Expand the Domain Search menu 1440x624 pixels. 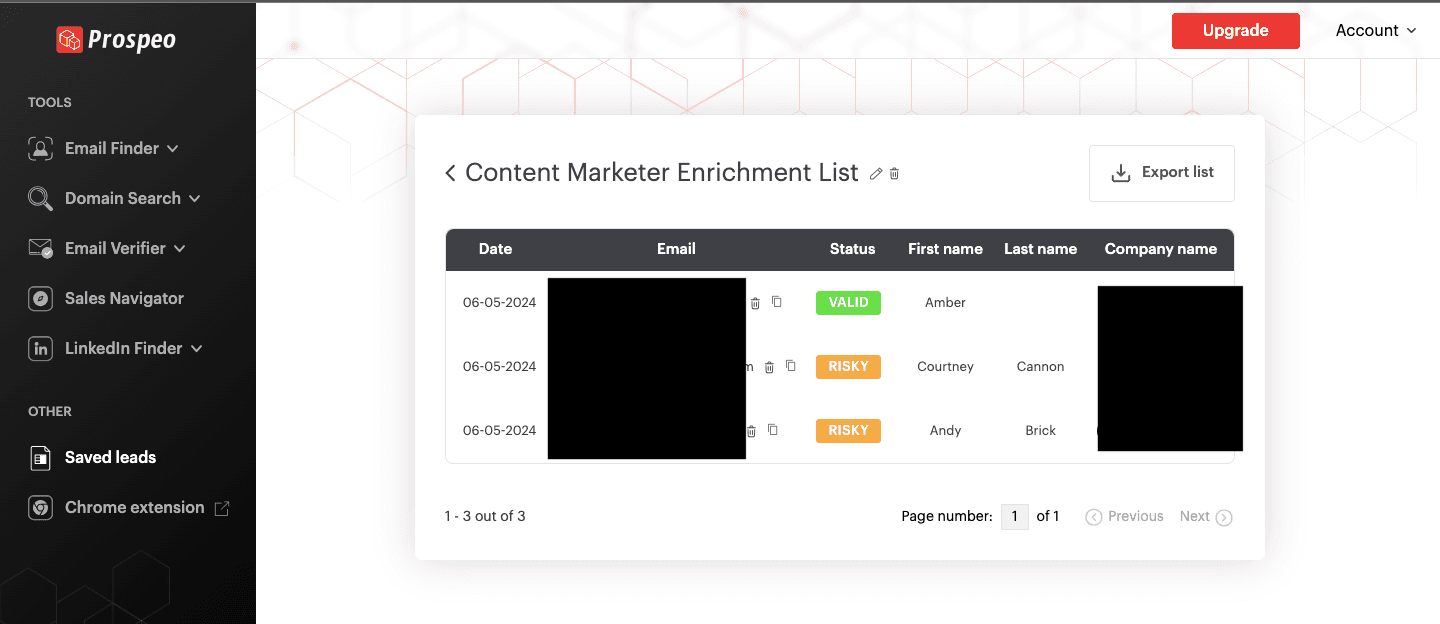pos(195,198)
